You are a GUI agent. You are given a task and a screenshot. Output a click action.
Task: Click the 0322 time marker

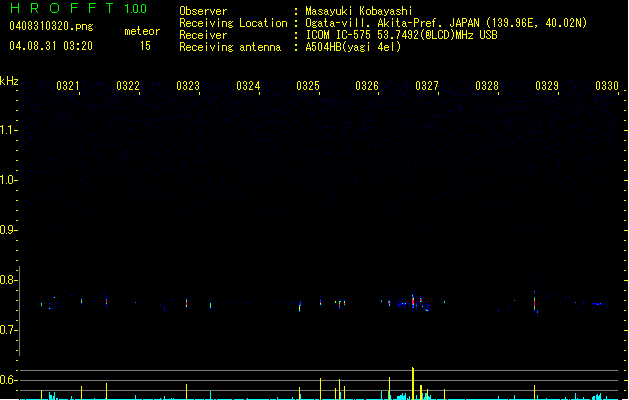pyautogui.click(x=128, y=86)
